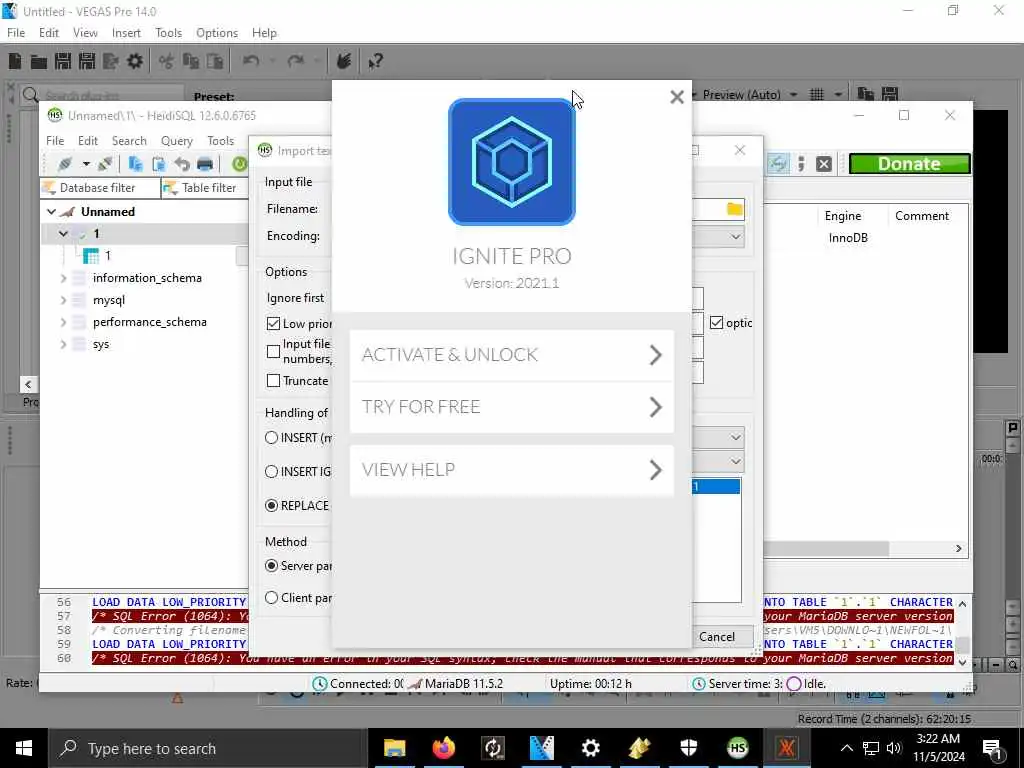Toggle the 'optic' checkbox on dialog right
Viewport: 1024px width, 768px height.
click(716, 323)
